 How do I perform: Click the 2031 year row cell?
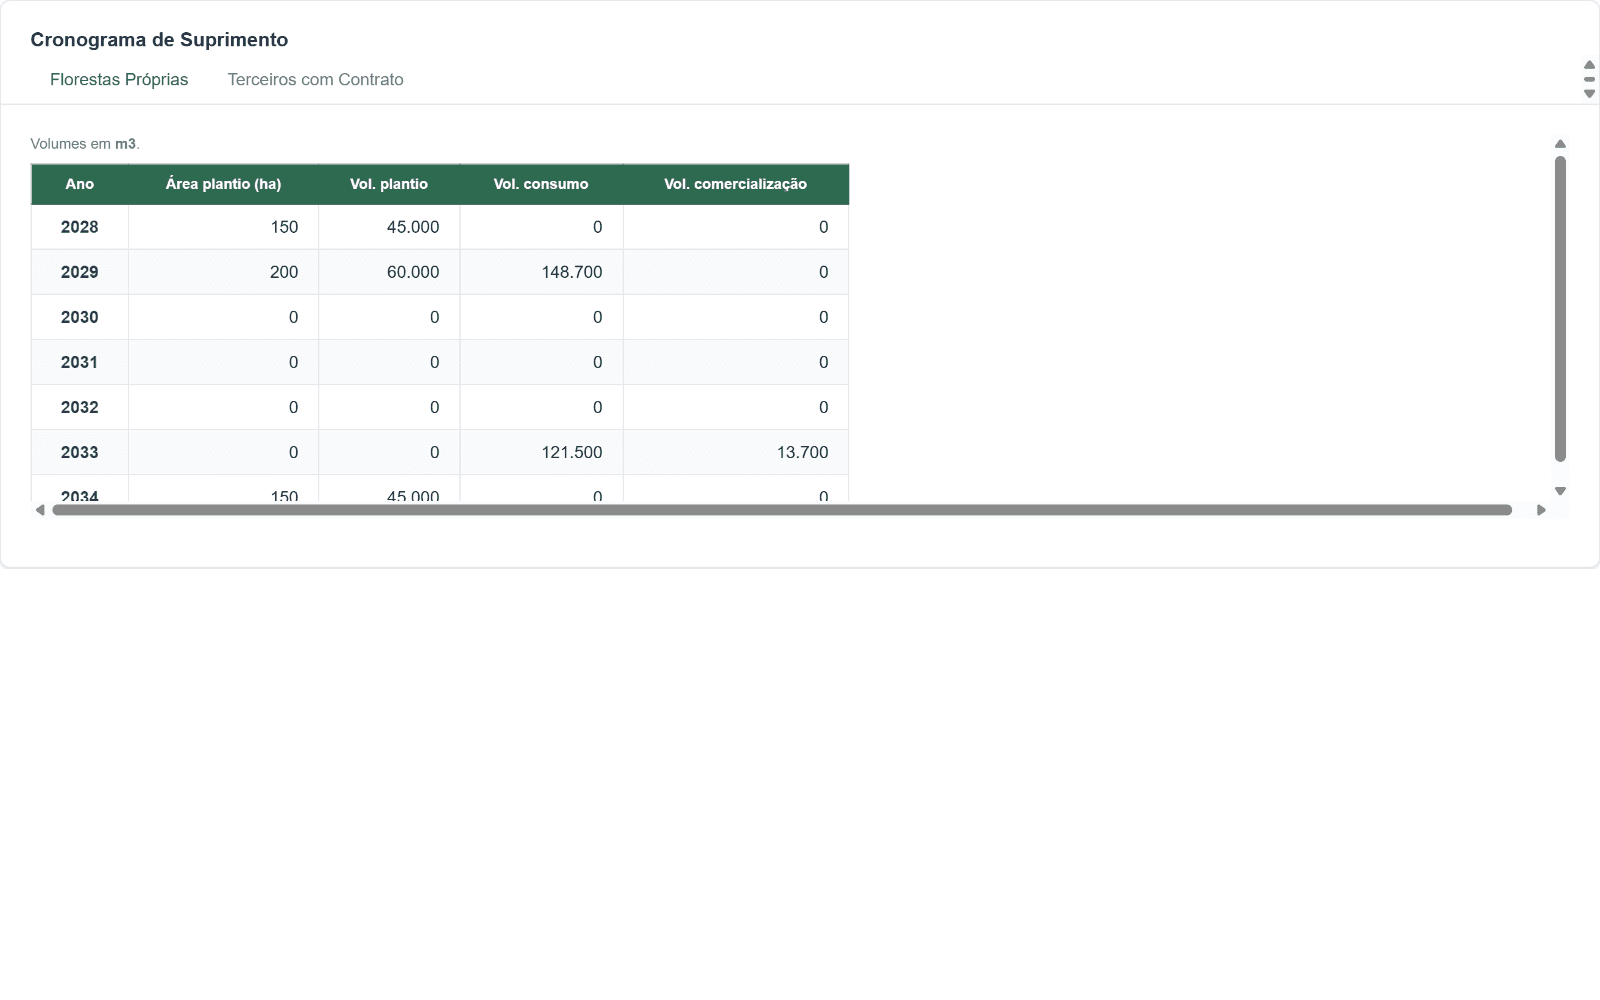(x=80, y=362)
